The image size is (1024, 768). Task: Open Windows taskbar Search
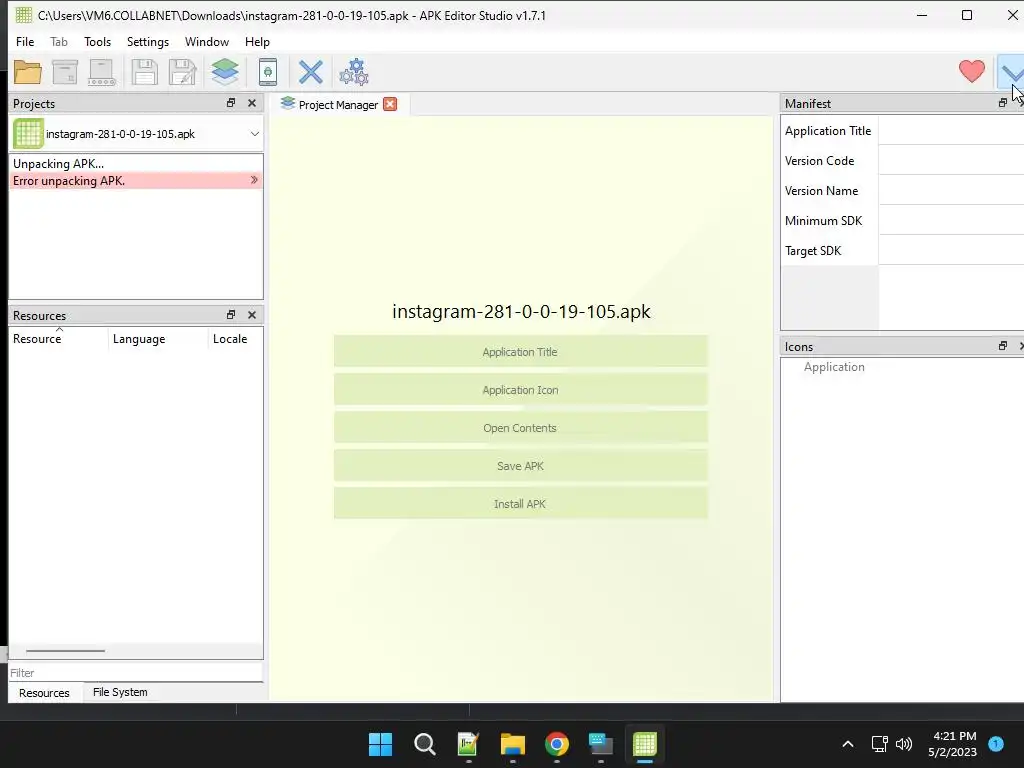[424, 744]
